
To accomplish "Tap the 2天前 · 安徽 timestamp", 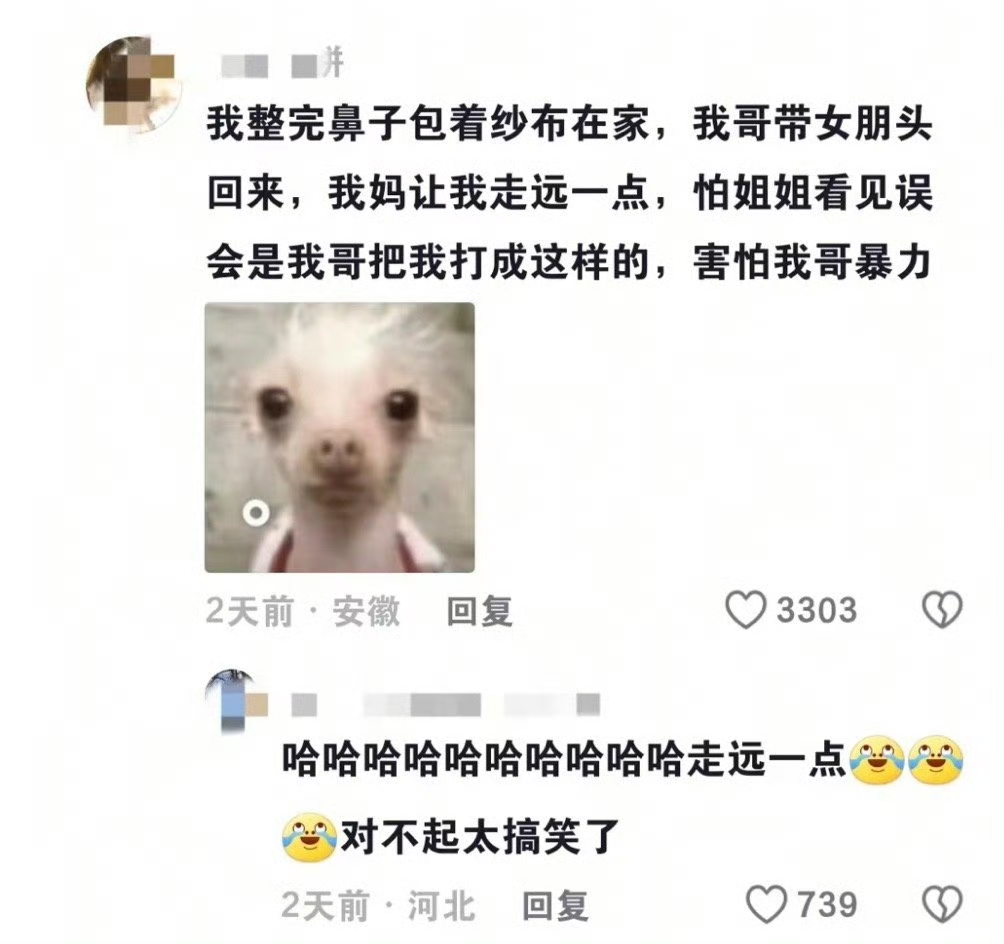I will click(303, 610).
